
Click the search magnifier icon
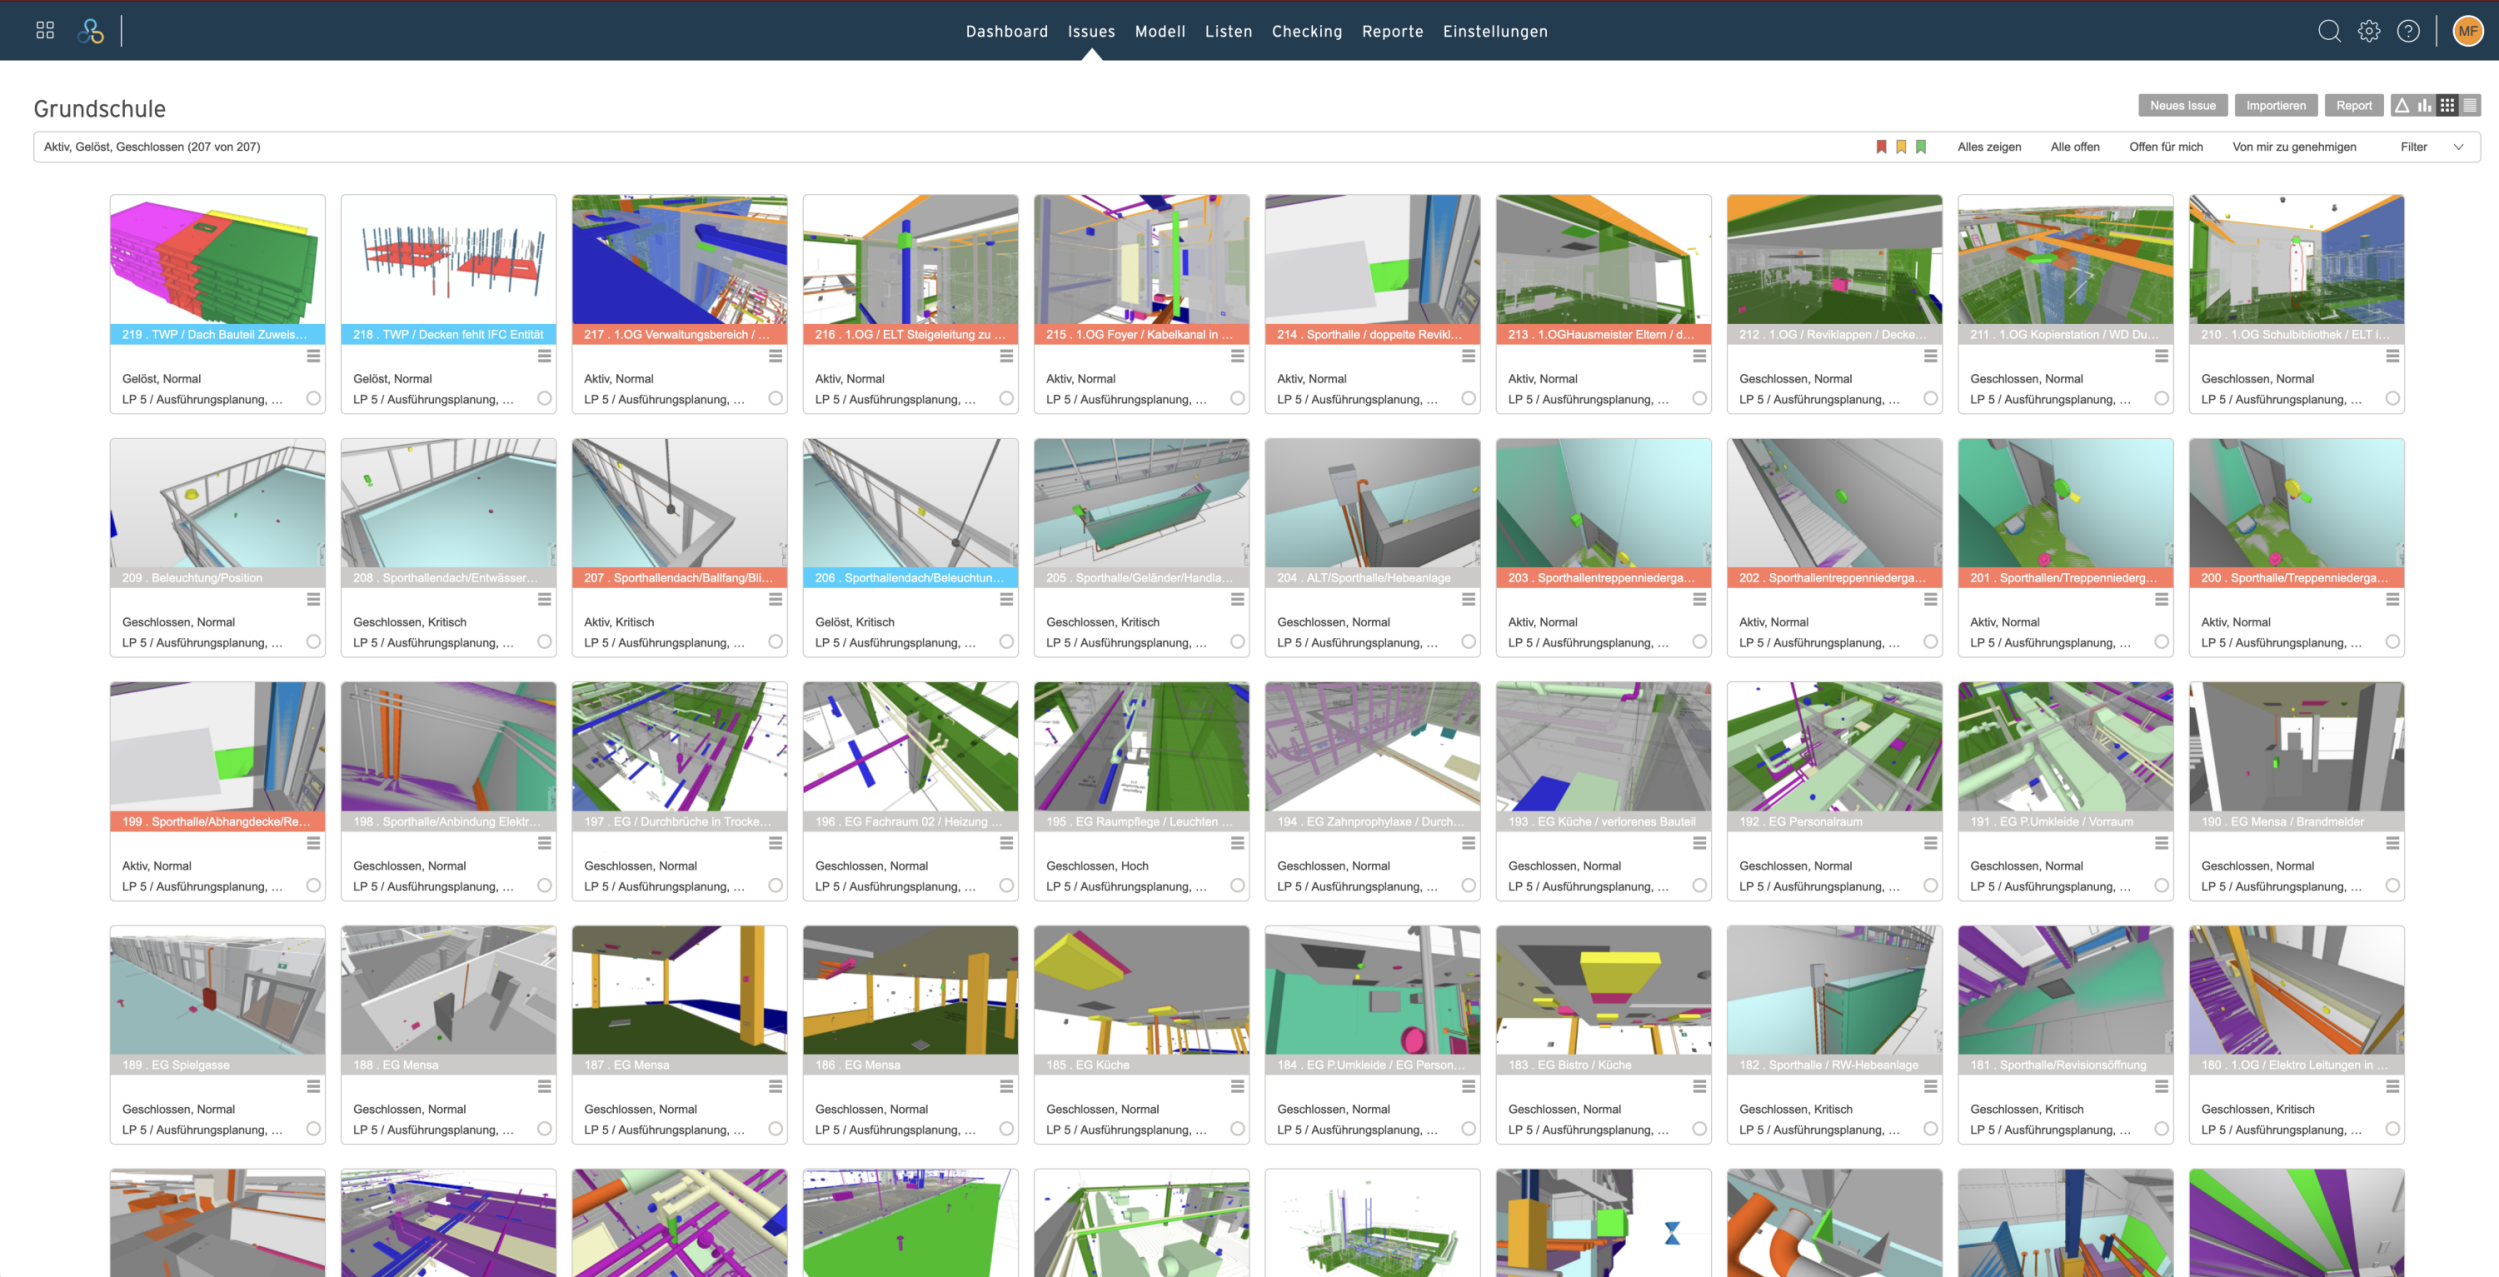click(x=2329, y=31)
